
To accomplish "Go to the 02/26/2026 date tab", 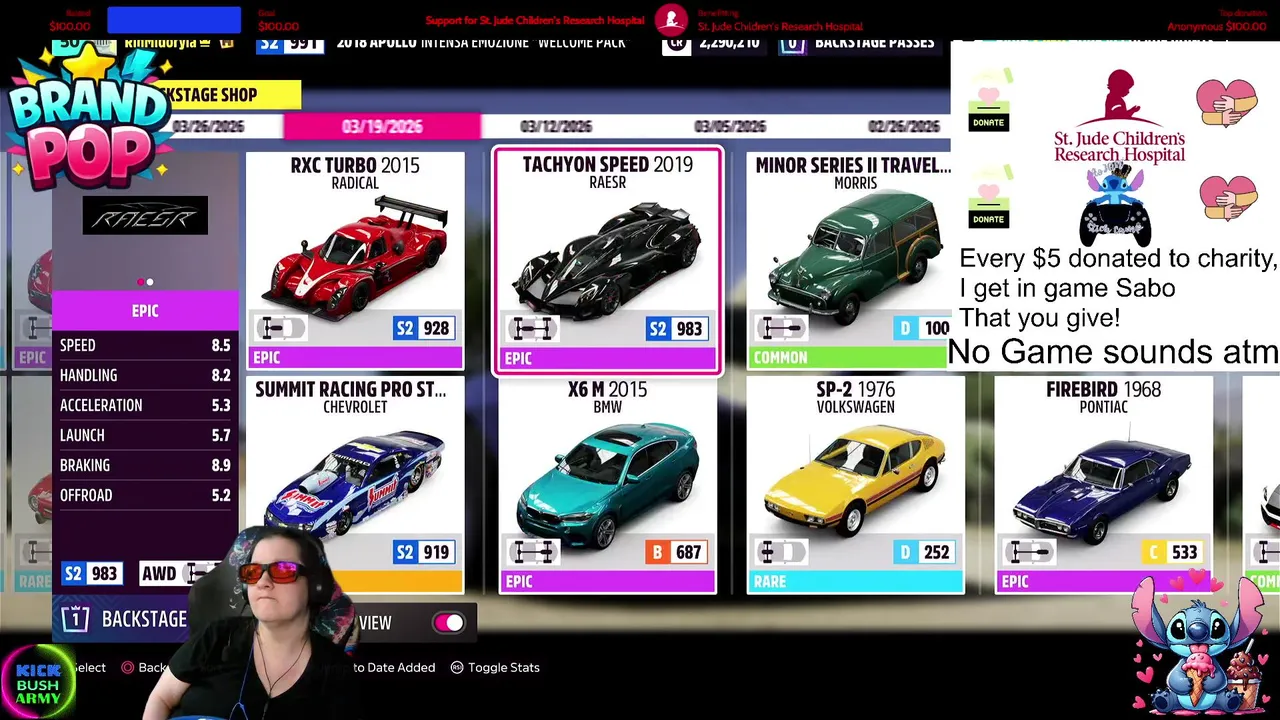I will pyautogui.click(x=904, y=126).
